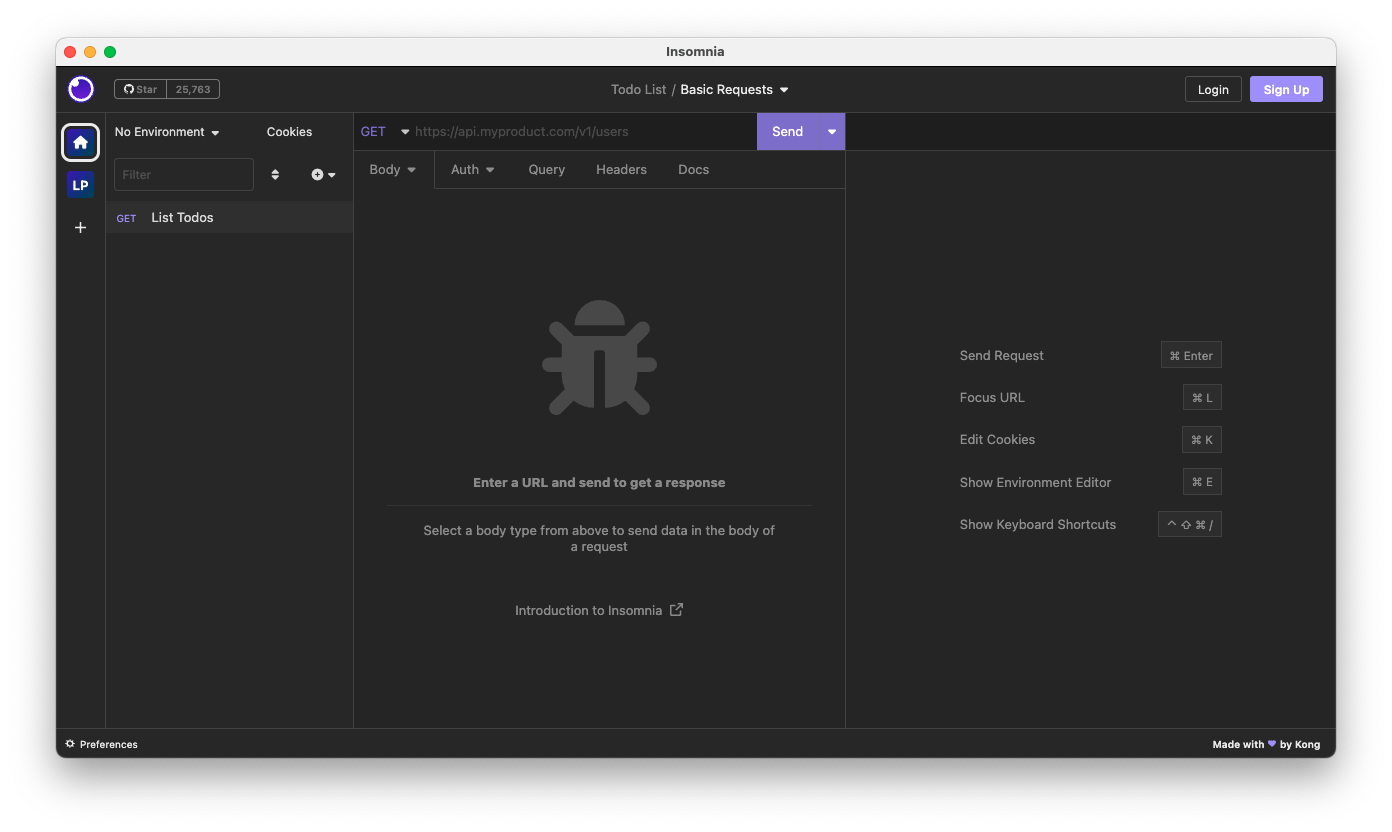Switch to the Query tab
Screen dimensions: 1392x832
pos(546,169)
